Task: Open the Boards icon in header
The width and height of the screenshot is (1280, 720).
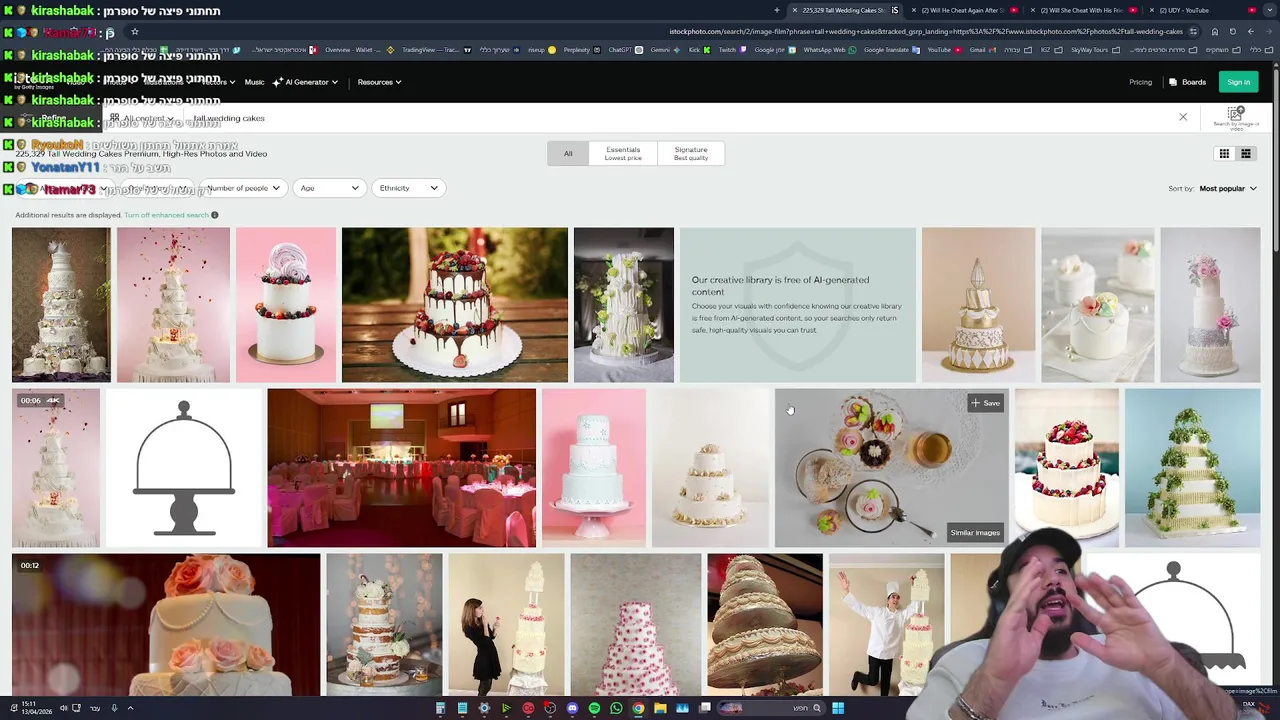Action: coord(1172,82)
